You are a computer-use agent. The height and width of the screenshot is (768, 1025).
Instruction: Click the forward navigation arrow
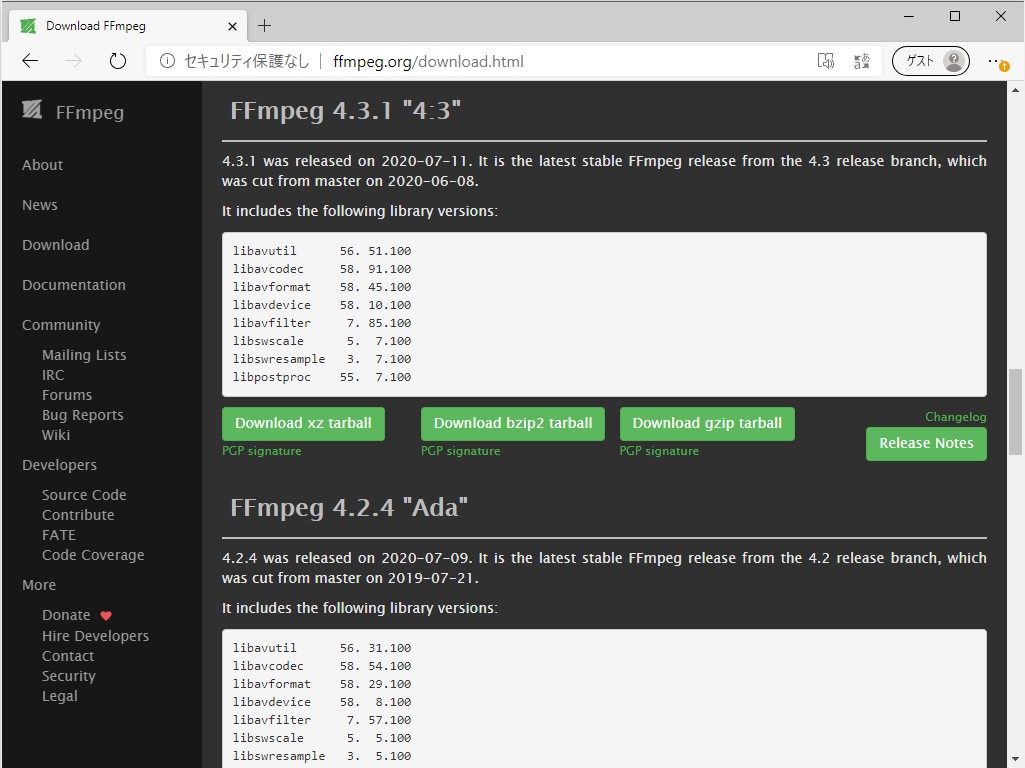tap(73, 60)
